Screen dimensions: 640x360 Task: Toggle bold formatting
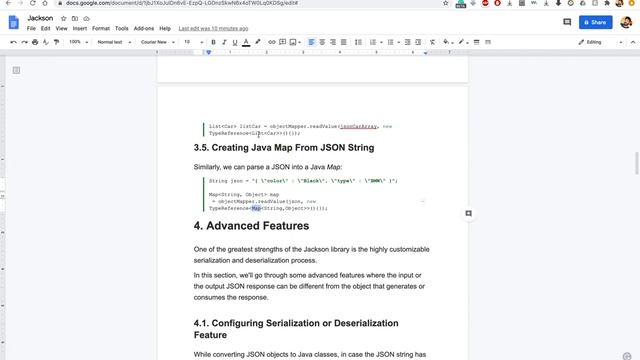click(x=213, y=42)
